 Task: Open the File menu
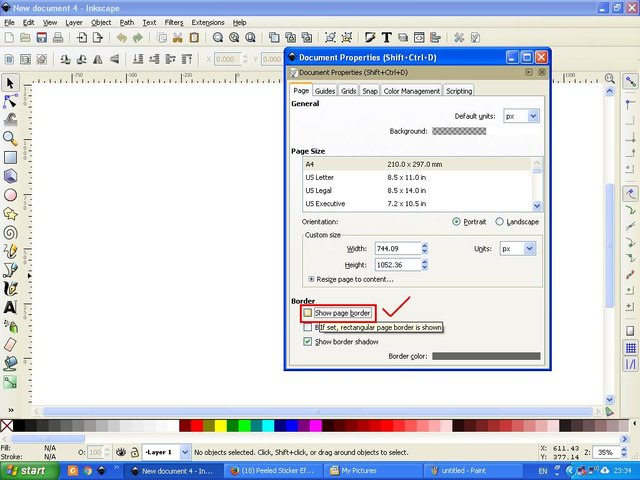tap(9, 22)
